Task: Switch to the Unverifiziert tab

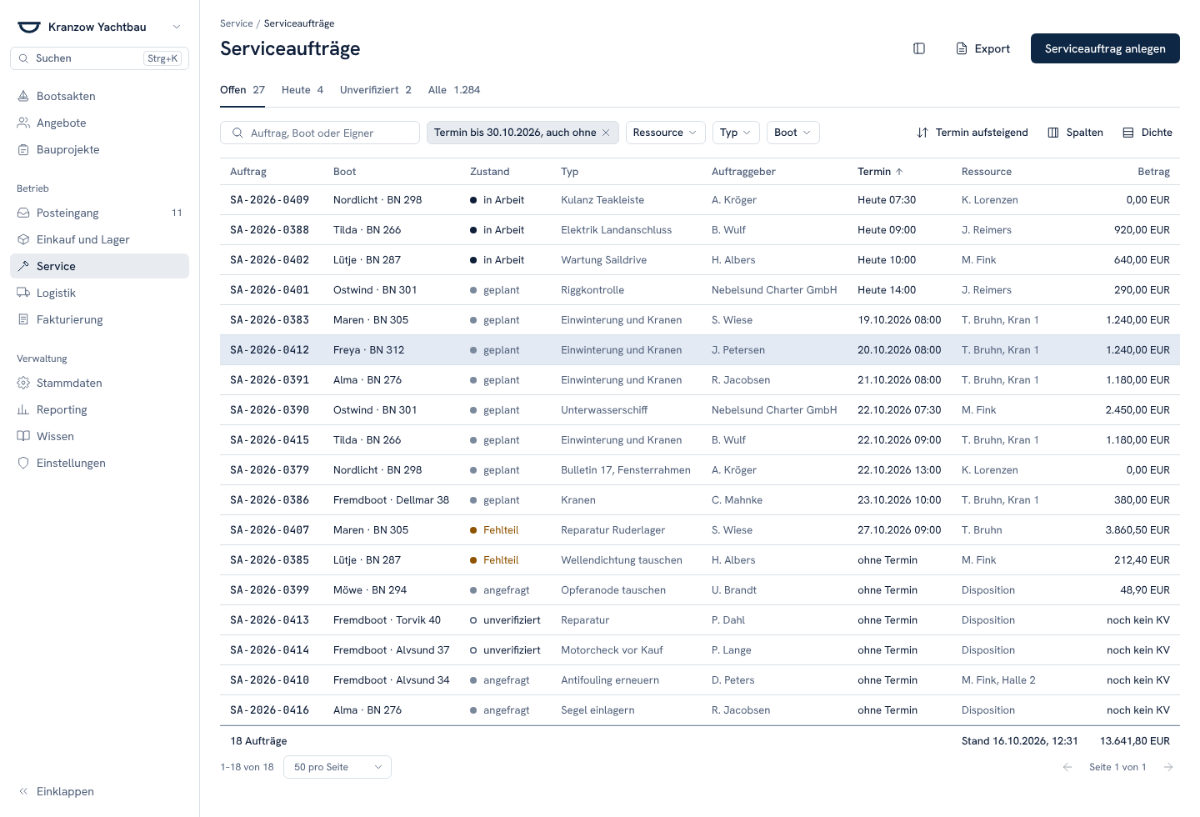Action: tap(376, 90)
